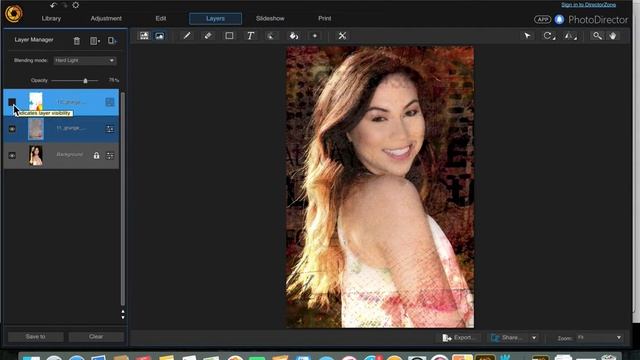Switch to the Slideshow tab

click(270, 18)
